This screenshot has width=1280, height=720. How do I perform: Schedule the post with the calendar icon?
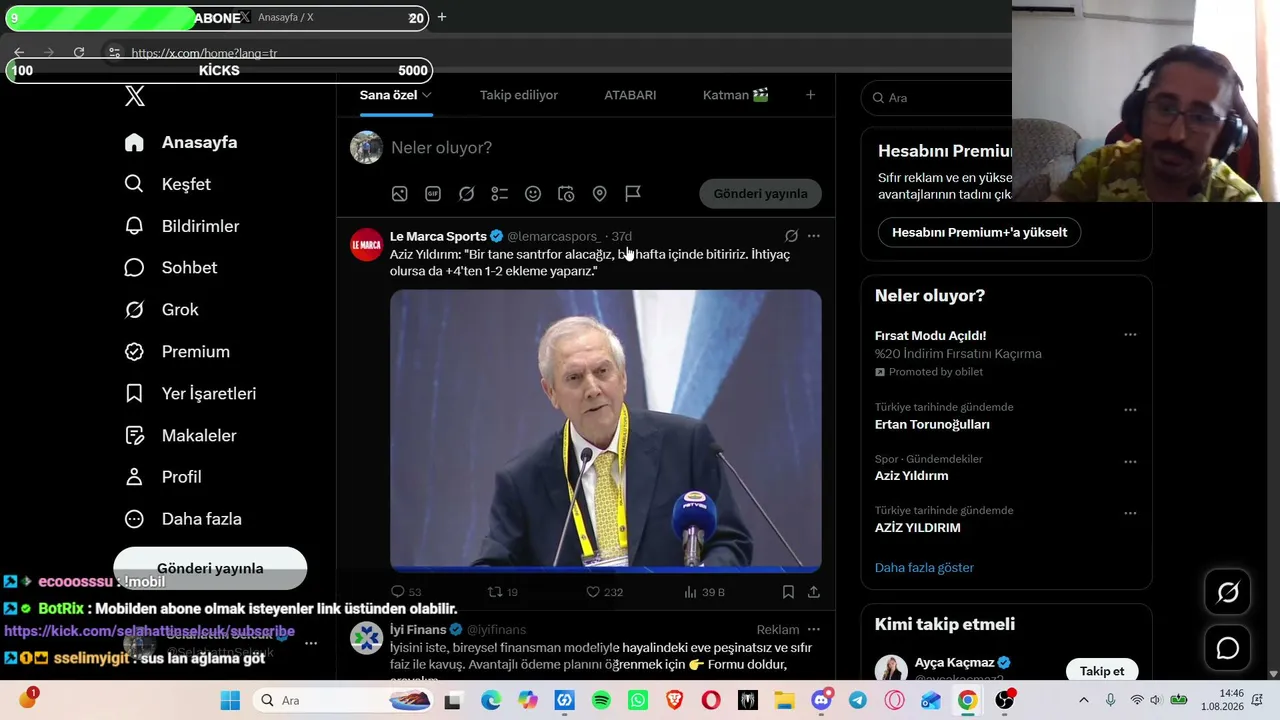click(x=566, y=194)
